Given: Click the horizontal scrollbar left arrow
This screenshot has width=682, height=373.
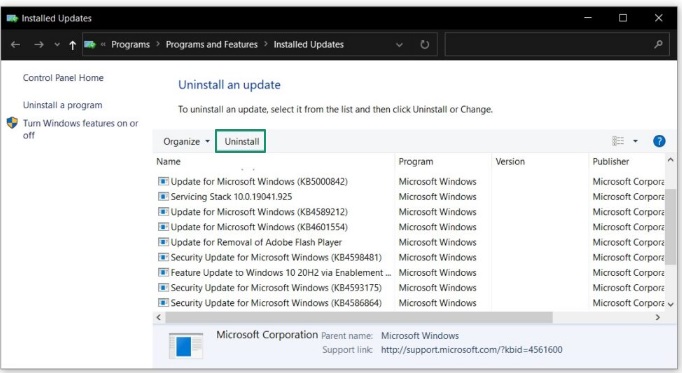Looking at the screenshot, I should (159, 317).
